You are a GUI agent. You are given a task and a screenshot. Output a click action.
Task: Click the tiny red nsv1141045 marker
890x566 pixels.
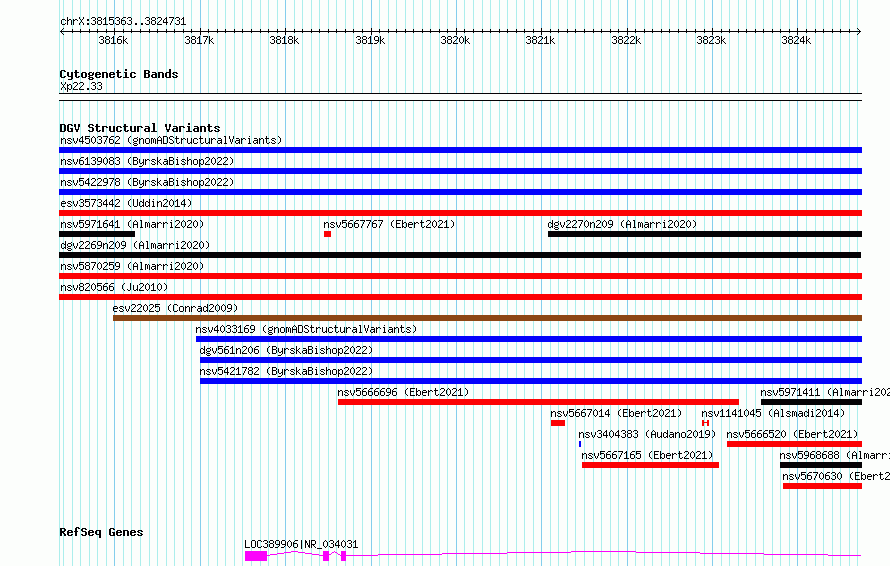(706, 423)
